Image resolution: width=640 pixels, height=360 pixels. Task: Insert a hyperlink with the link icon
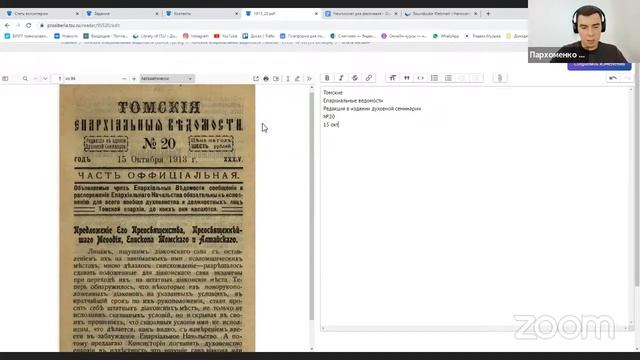pyautogui.click(x=369, y=78)
